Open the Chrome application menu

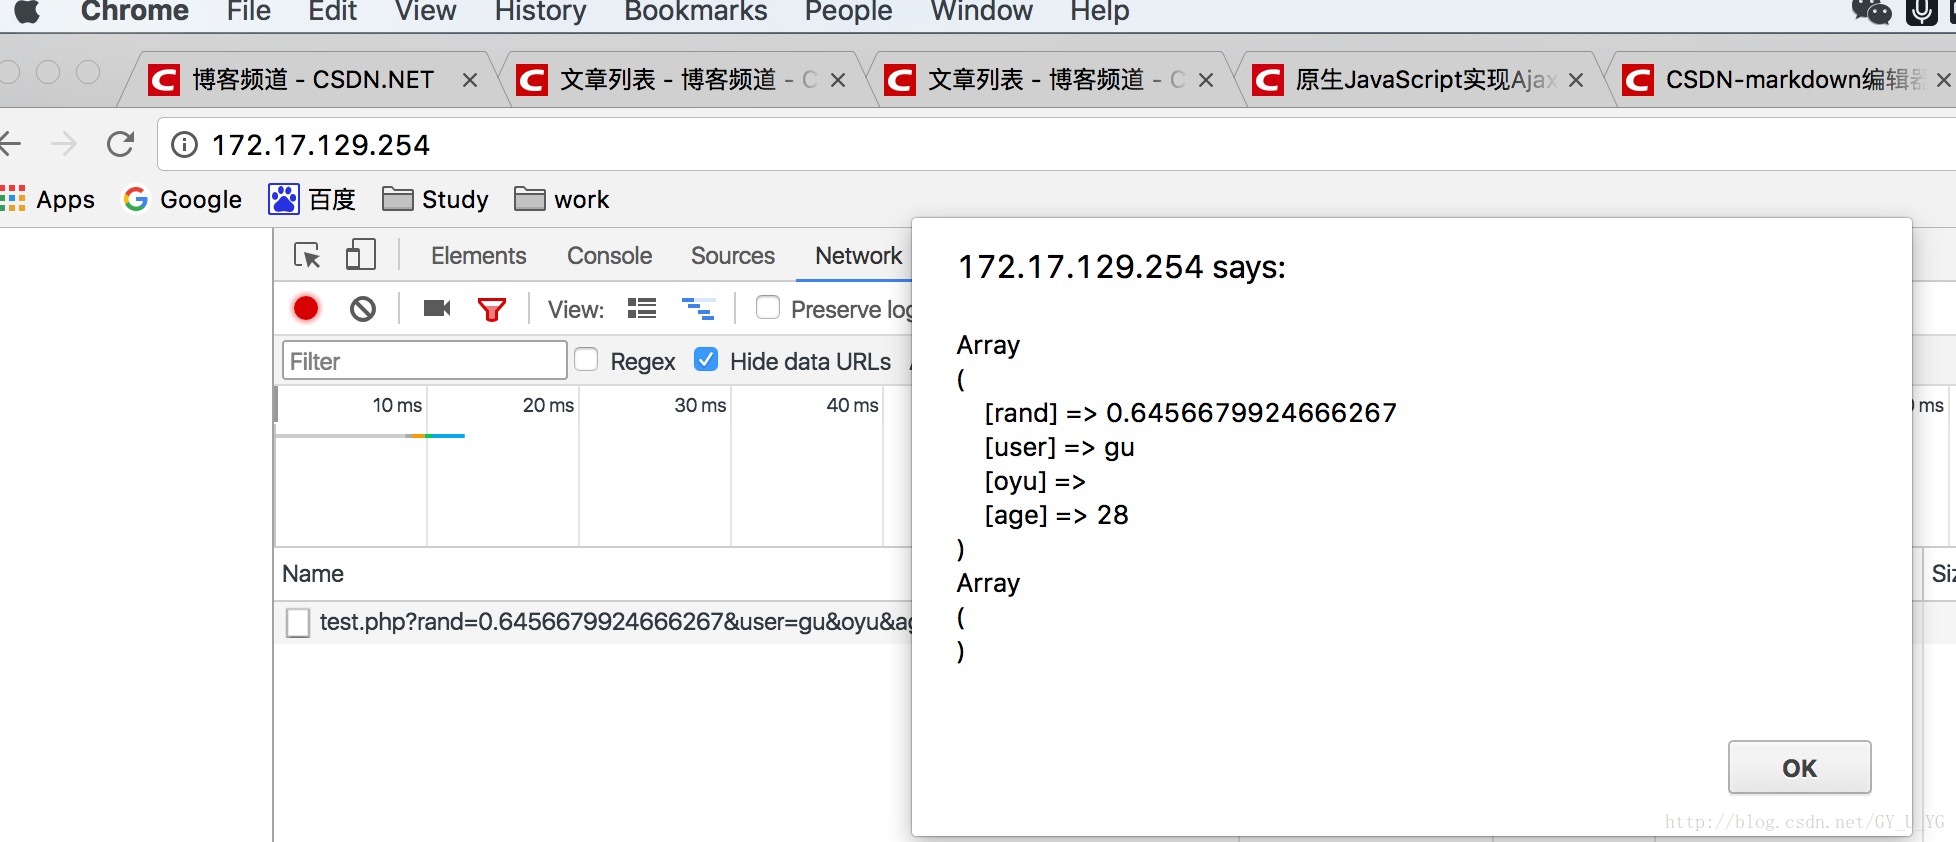135,11
